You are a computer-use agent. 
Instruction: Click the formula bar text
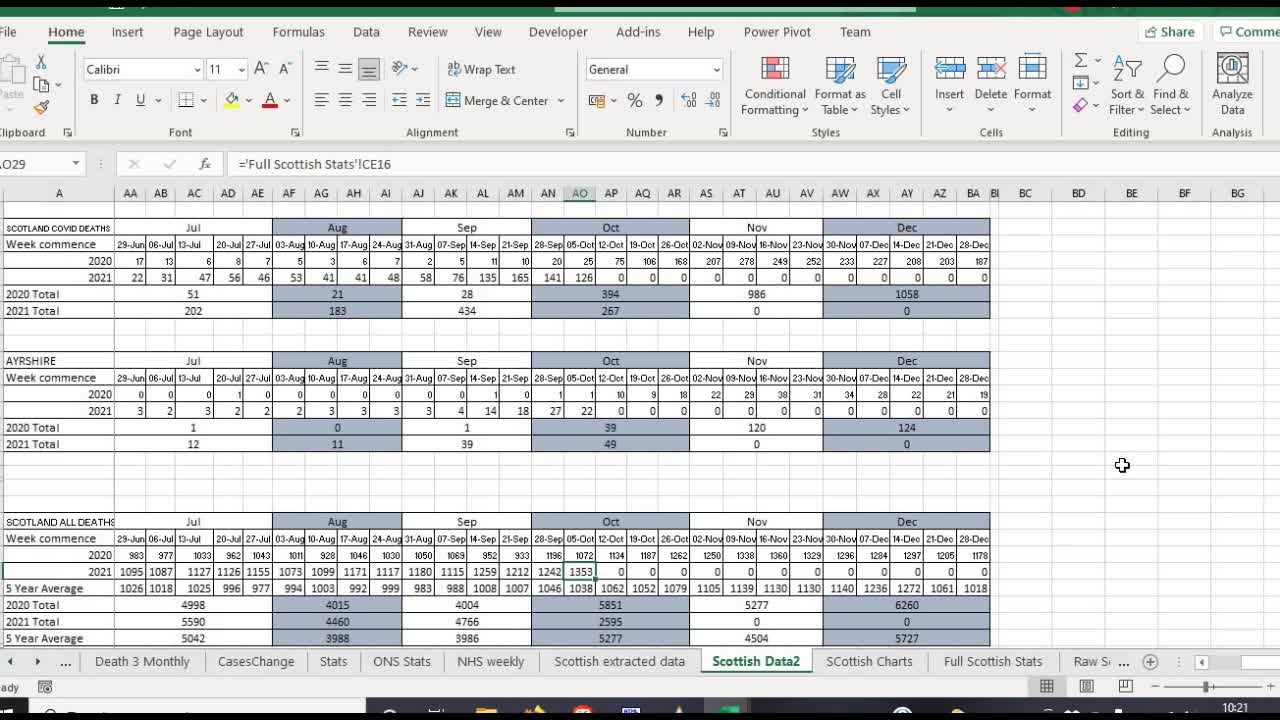click(x=314, y=164)
